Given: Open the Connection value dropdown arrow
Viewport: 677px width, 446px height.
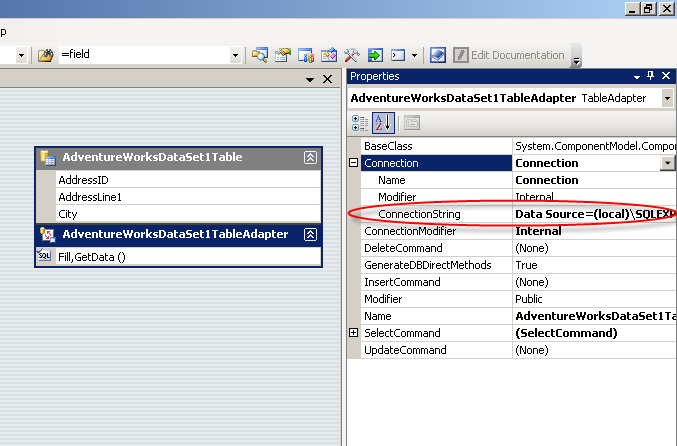Looking at the screenshot, I should click(668, 163).
